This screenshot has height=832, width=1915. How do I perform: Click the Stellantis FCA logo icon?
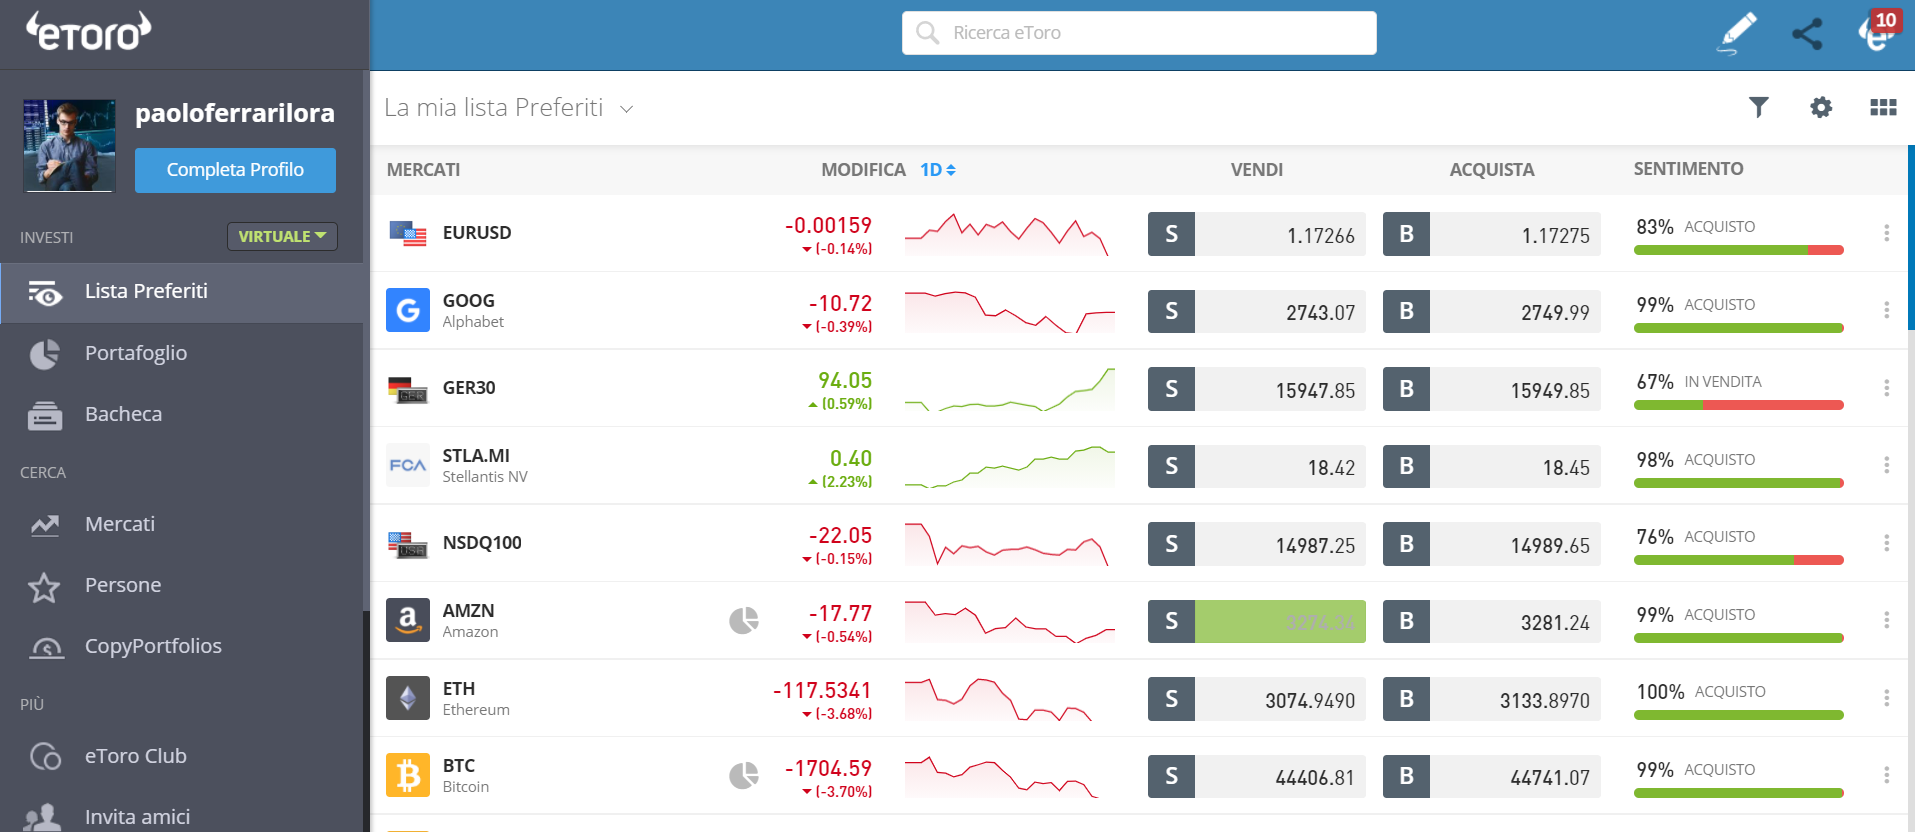[x=408, y=465]
